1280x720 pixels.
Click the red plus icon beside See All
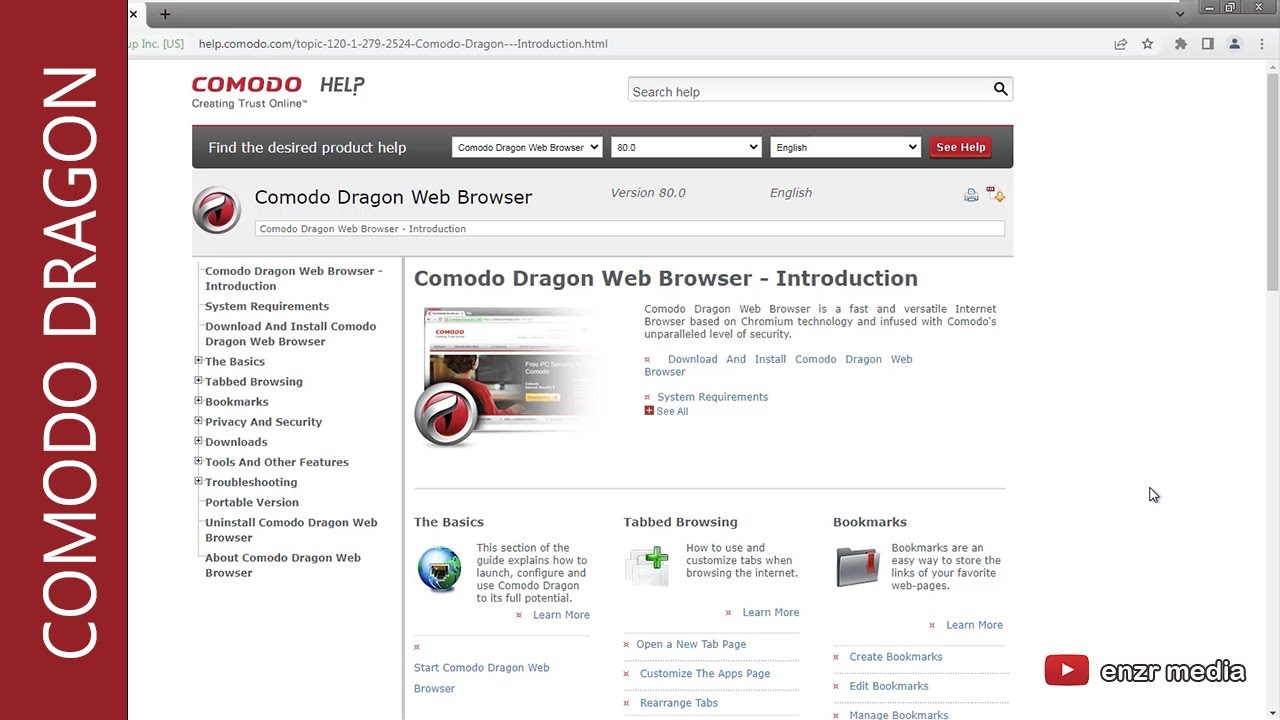(x=649, y=411)
